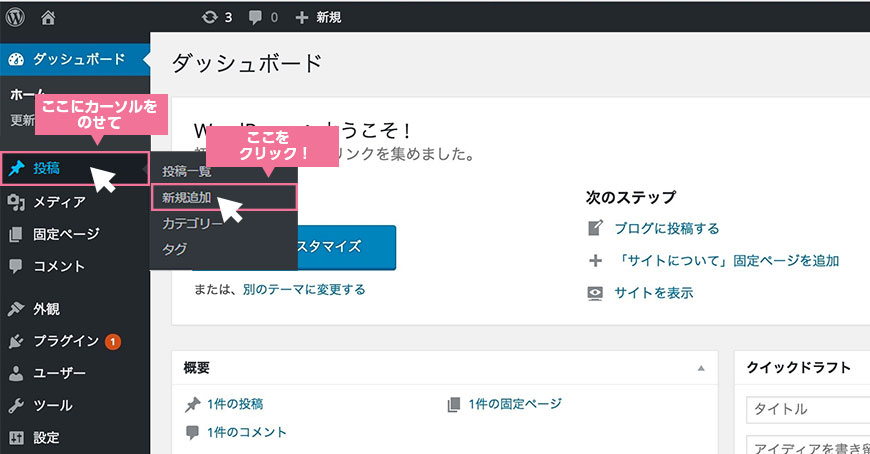
Task: Select カテゴリー in the submenu
Action: coord(193,223)
